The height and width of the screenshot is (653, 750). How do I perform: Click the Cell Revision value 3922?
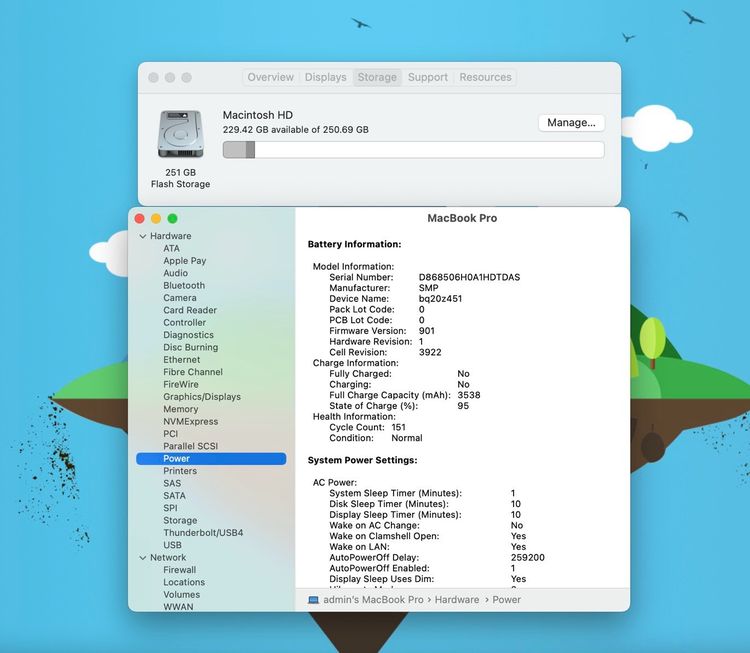click(x=430, y=353)
